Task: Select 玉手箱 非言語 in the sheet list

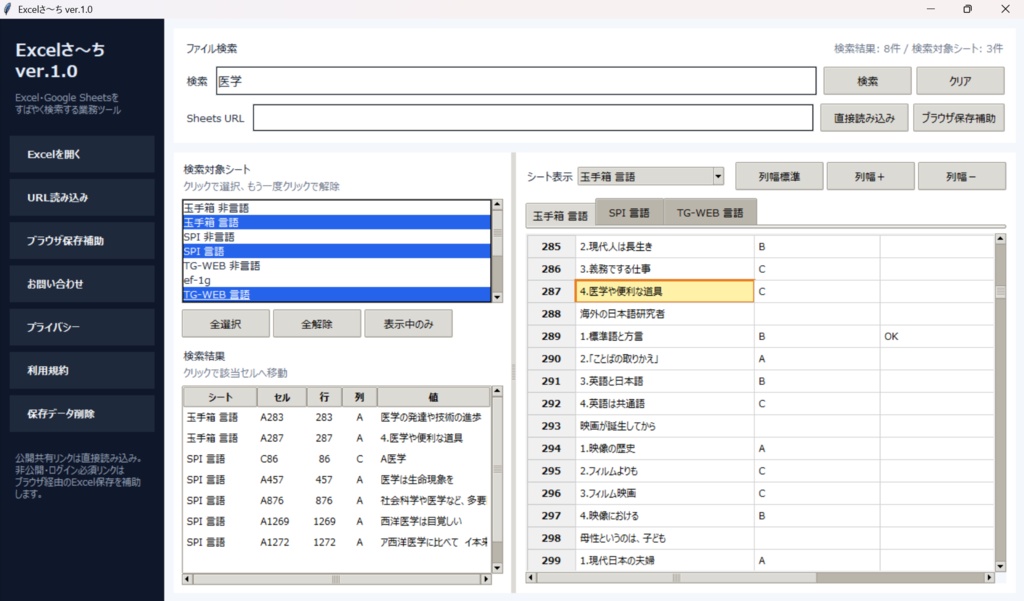Action: tap(336, 208)
